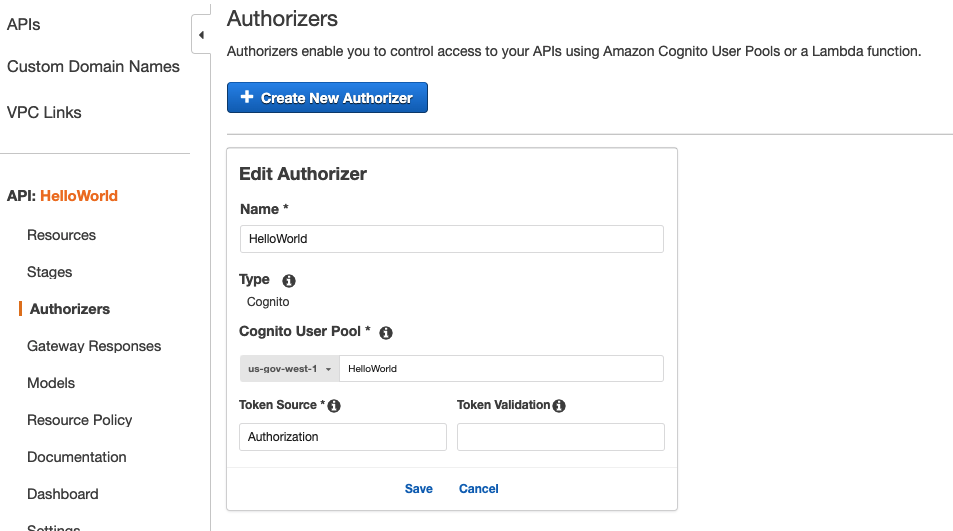Click the Token Validation input field
The width and height of the screenshot is (953, 531).
(x=560, y=437)
